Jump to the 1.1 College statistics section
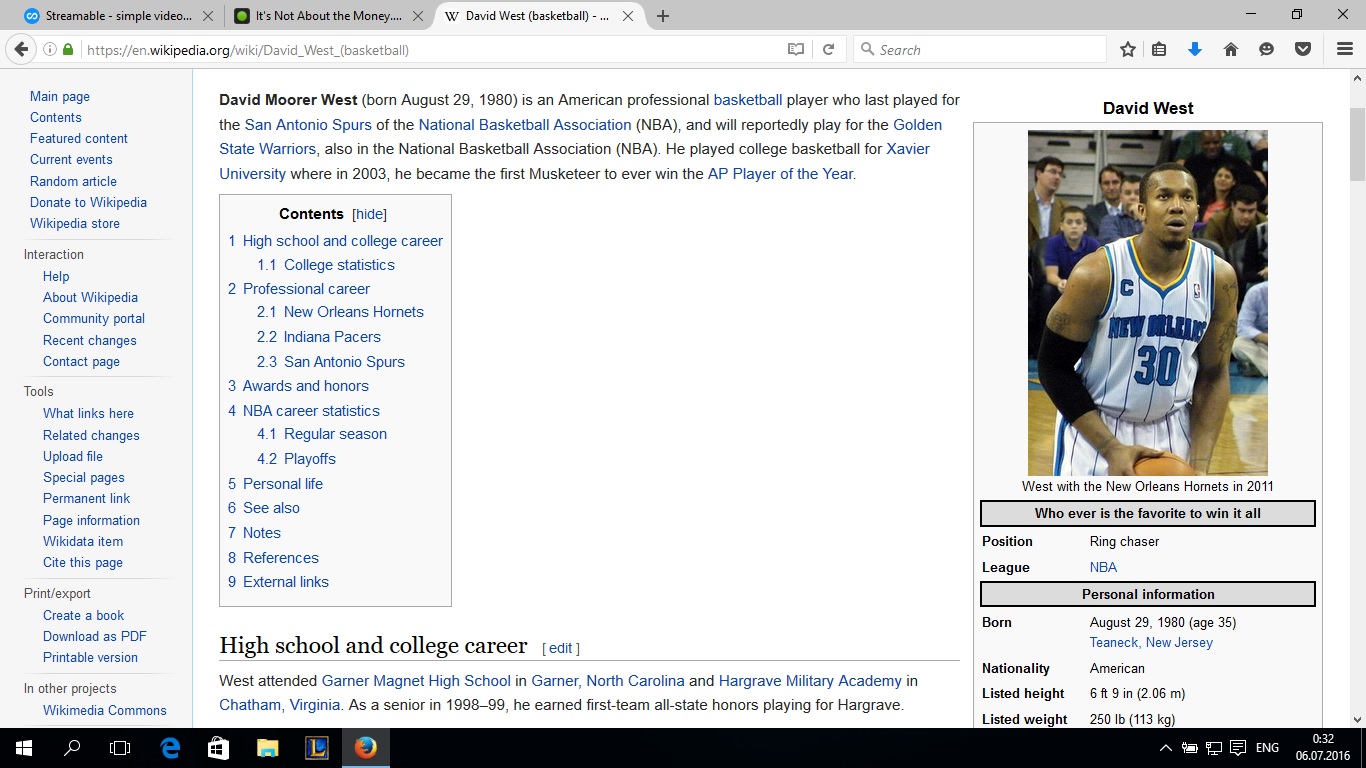This screenshot has width=1366, height=768. click(x=326, y=265)
